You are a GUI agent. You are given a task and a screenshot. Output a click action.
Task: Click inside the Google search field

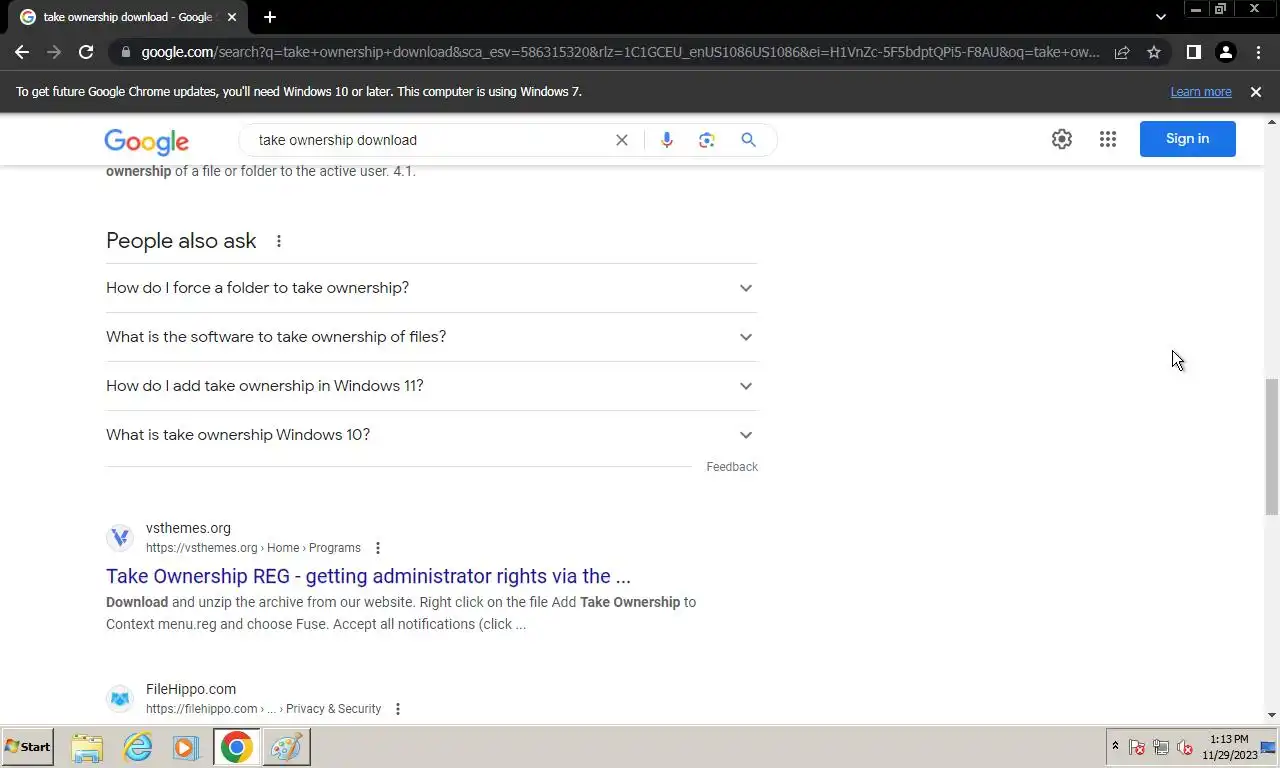[x=430, y=140]
